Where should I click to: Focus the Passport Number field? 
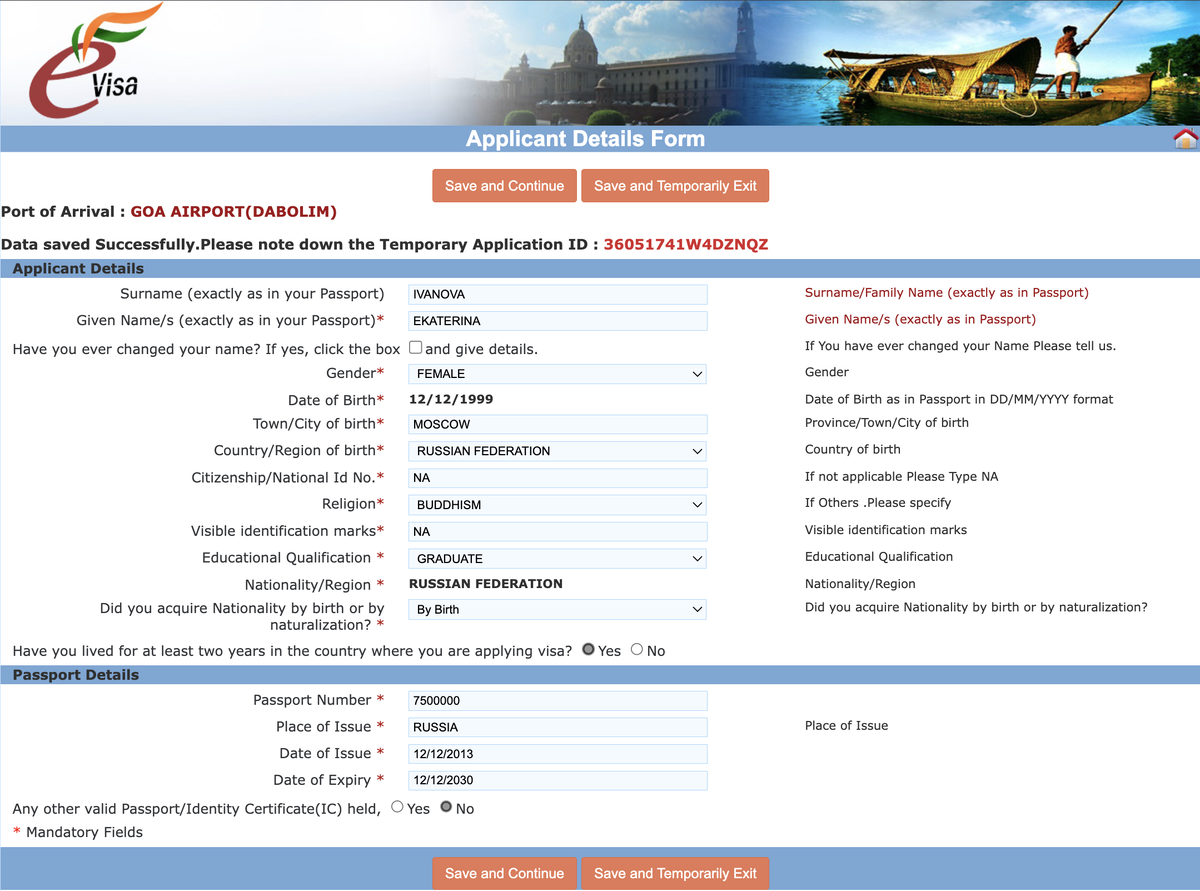558,701
